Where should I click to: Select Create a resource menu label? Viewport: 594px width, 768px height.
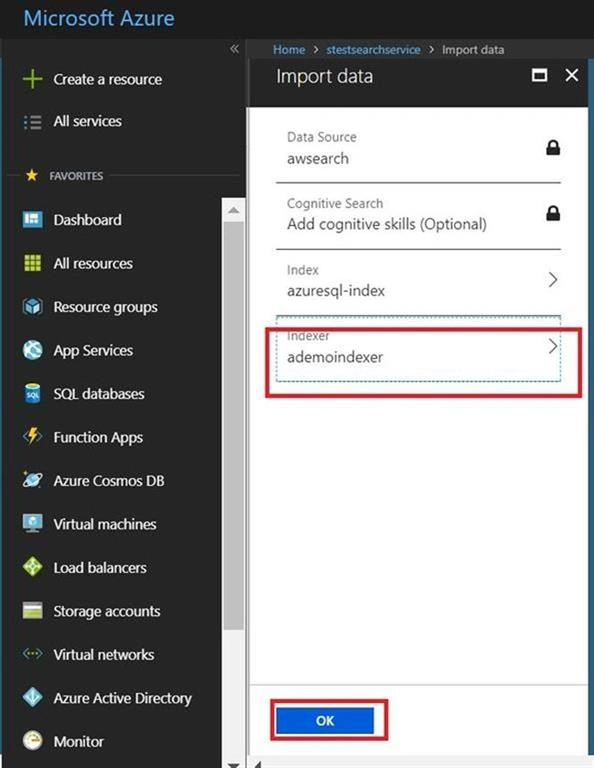coord(108,79)
